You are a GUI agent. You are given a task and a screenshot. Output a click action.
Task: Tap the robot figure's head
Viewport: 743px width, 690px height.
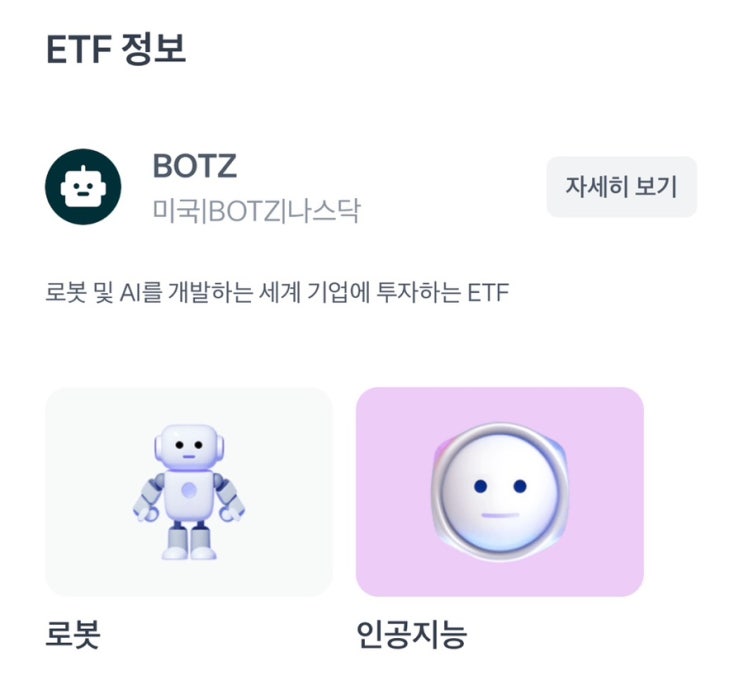pos(188,447)
